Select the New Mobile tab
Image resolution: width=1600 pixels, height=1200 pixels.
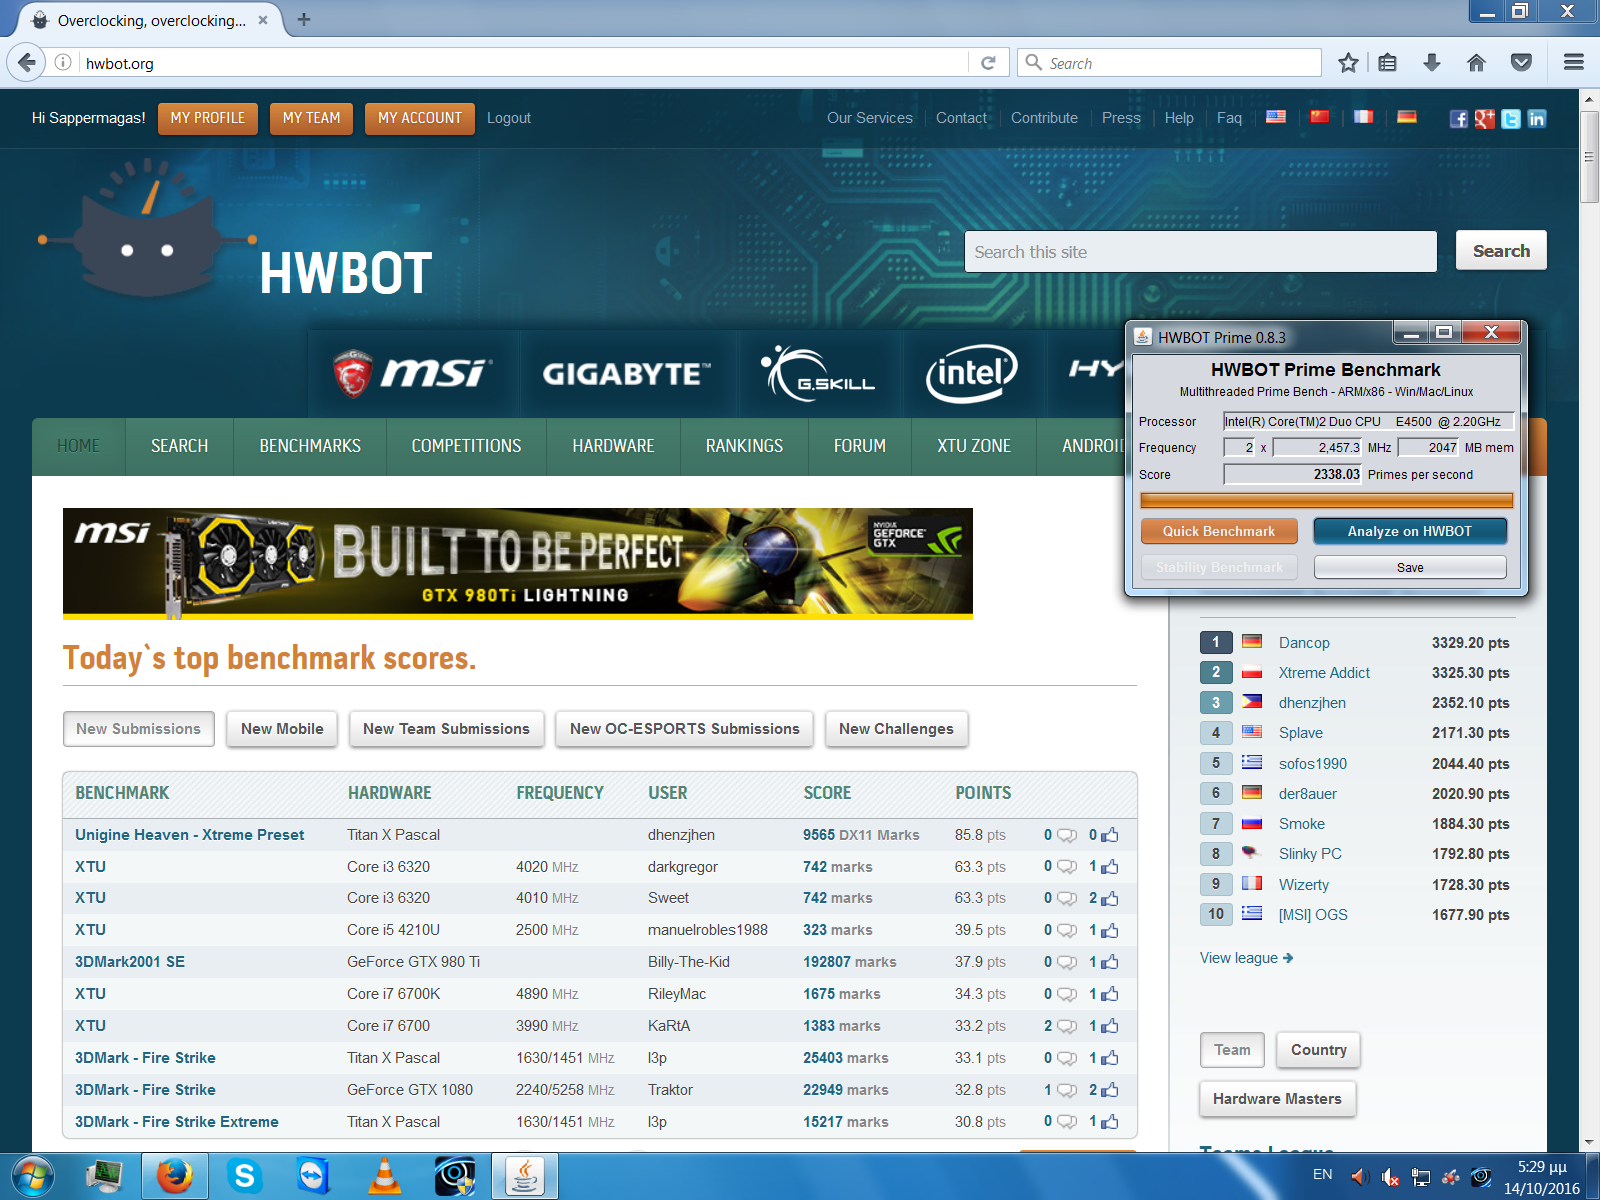282,729
